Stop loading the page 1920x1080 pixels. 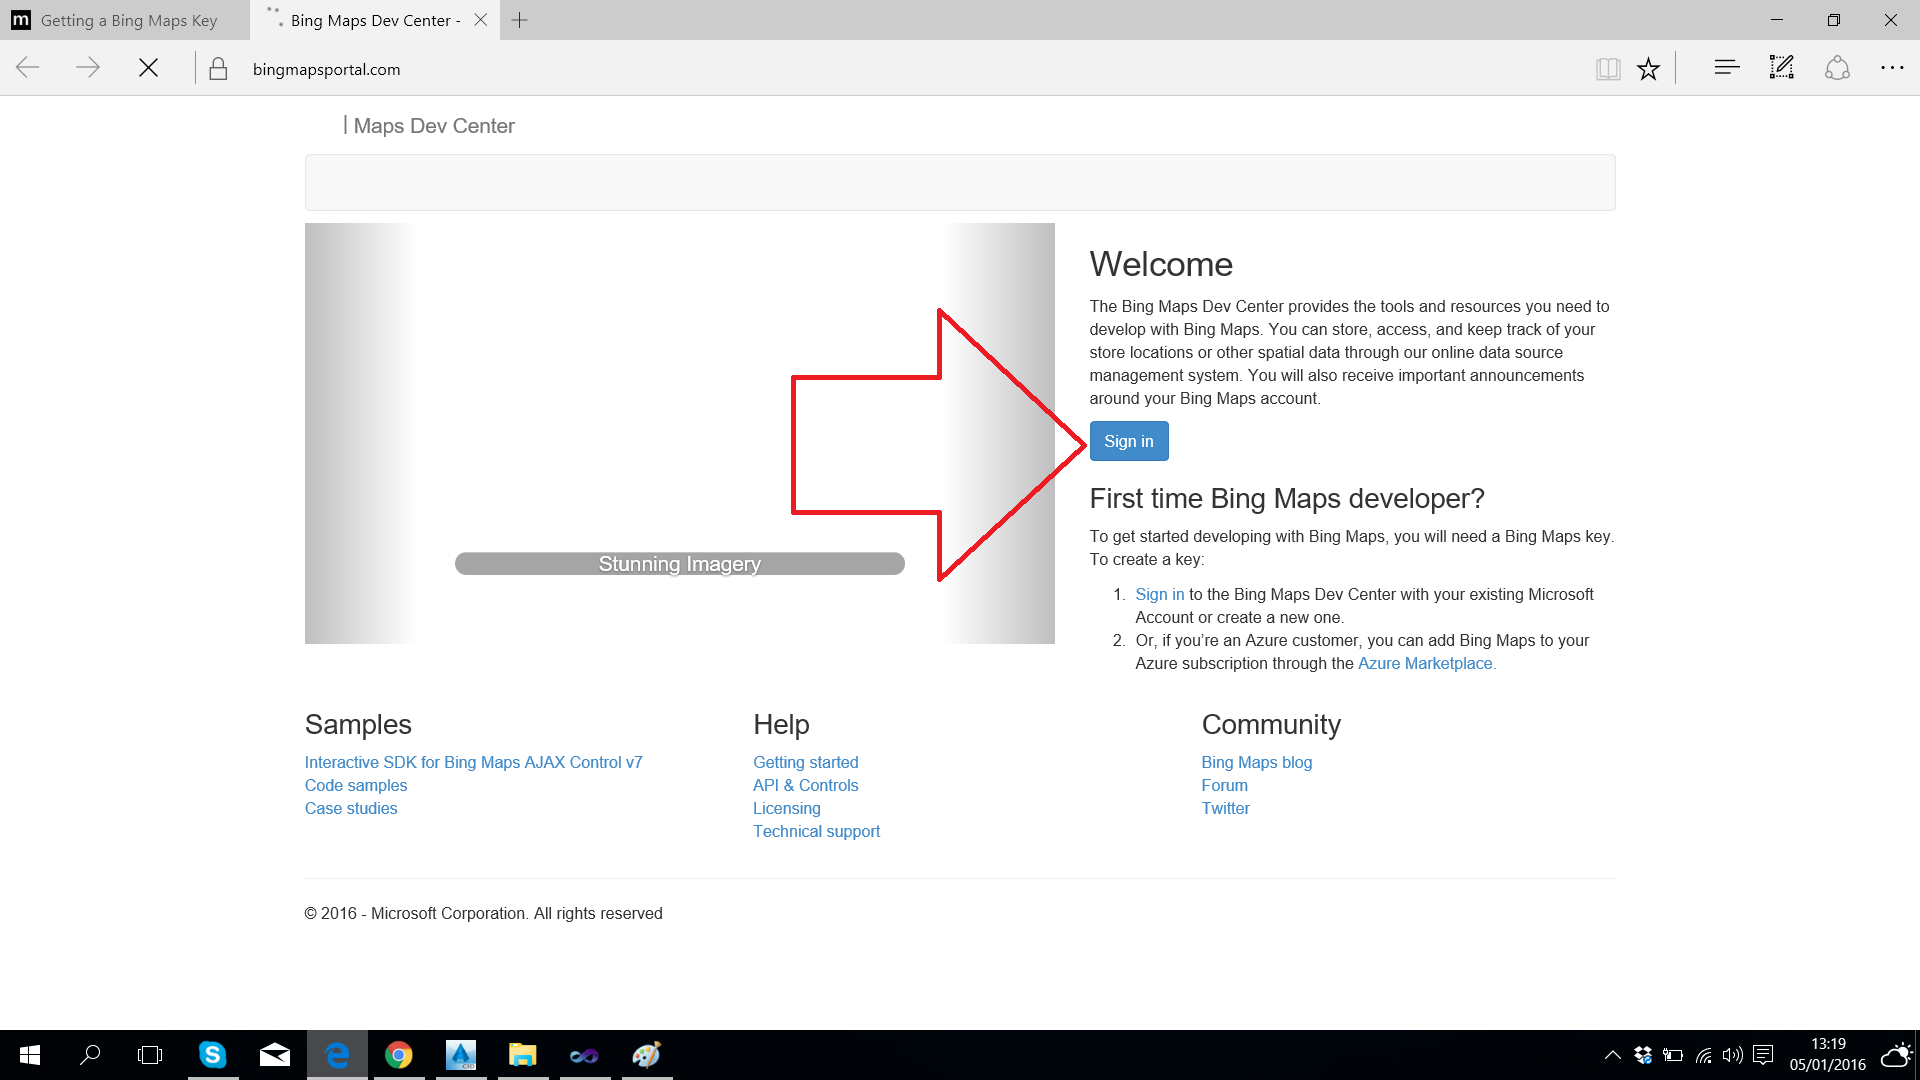tap(148, 68)
